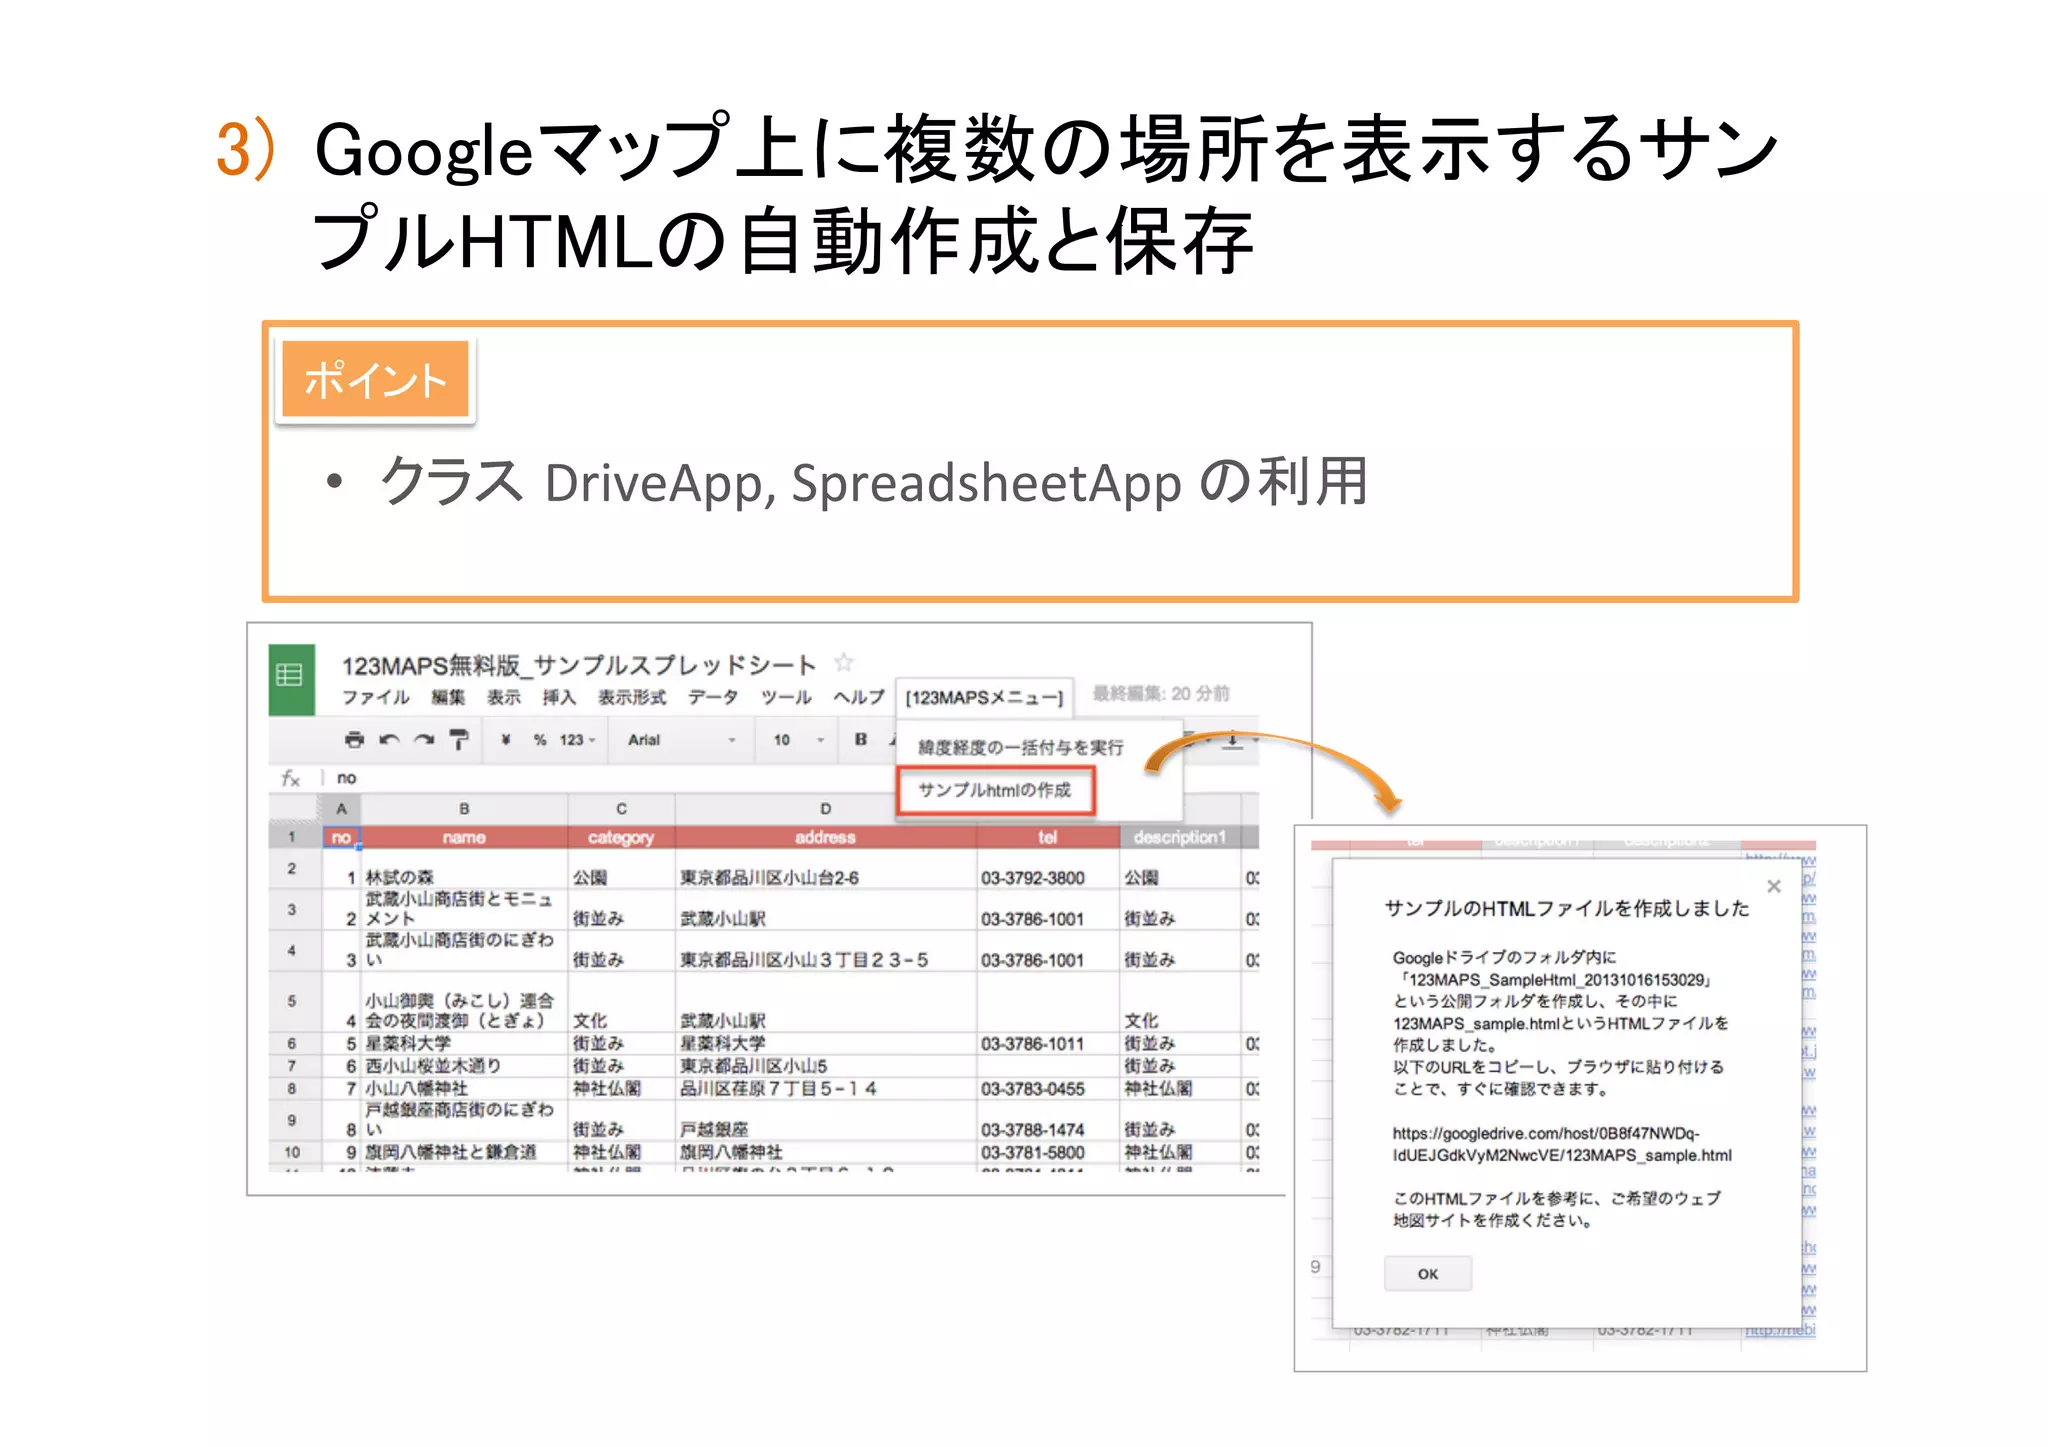Select the cell 品川区荏原７丁目５−１４

tap(825, 1088)
